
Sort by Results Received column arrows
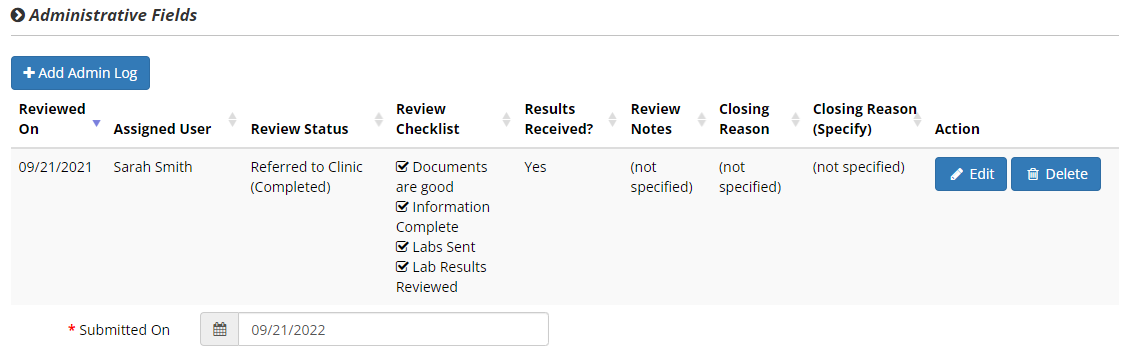[613, 119]
